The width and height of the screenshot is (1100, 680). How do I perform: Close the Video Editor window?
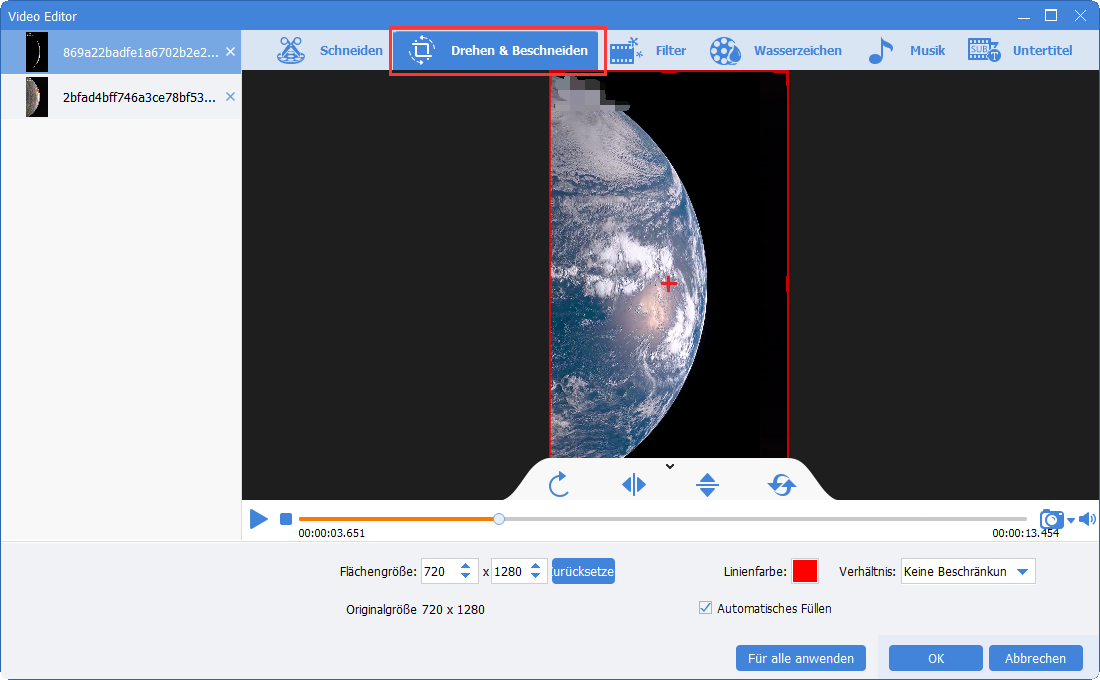coord(1080,15)
